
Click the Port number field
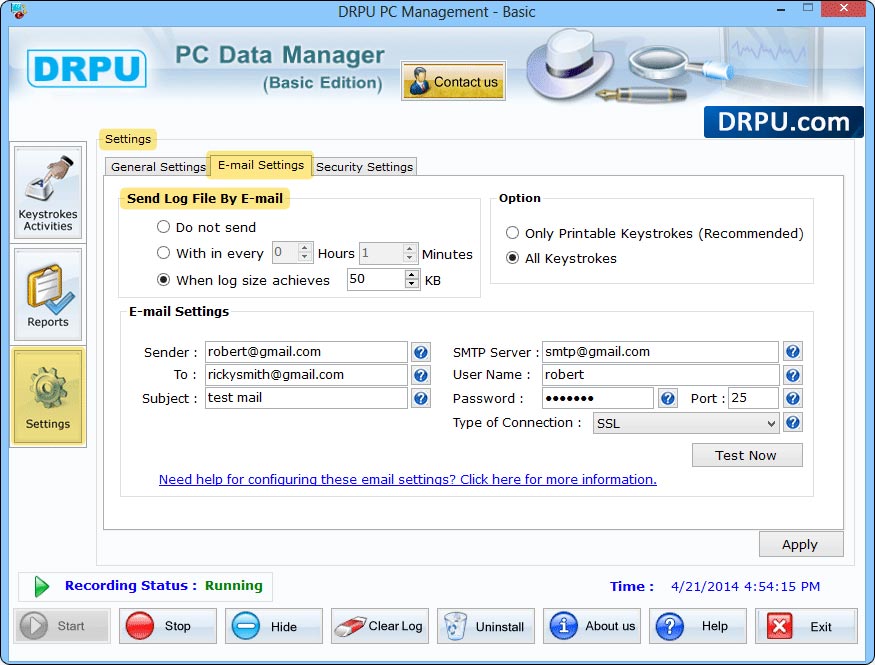pyautogui.click(x=753, y=398)
